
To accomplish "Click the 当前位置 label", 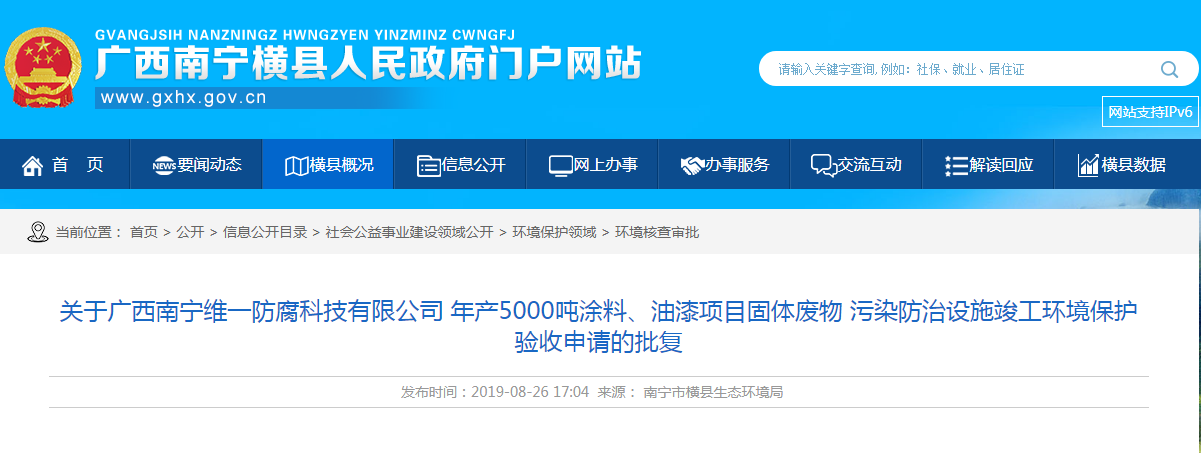I will 88,232.
